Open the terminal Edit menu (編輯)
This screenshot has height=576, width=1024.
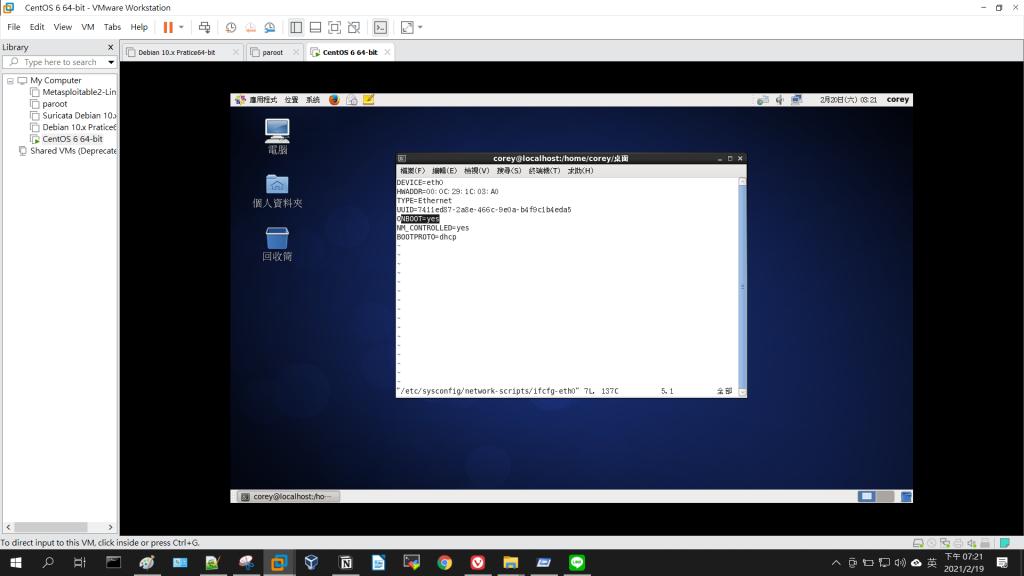[x=444, y=170]
